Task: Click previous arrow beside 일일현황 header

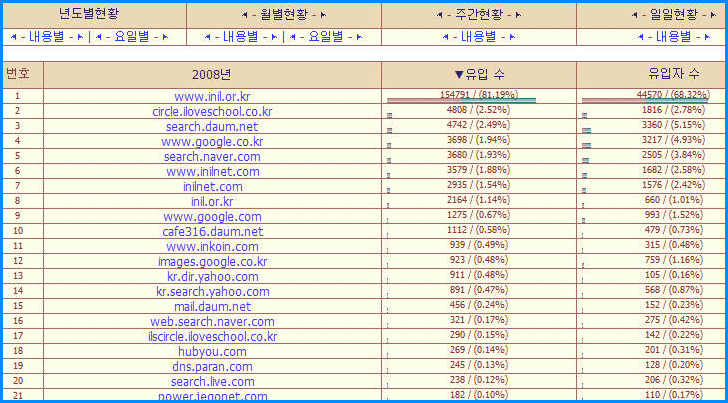Action: pyautogui.click(x=635, y=15)
